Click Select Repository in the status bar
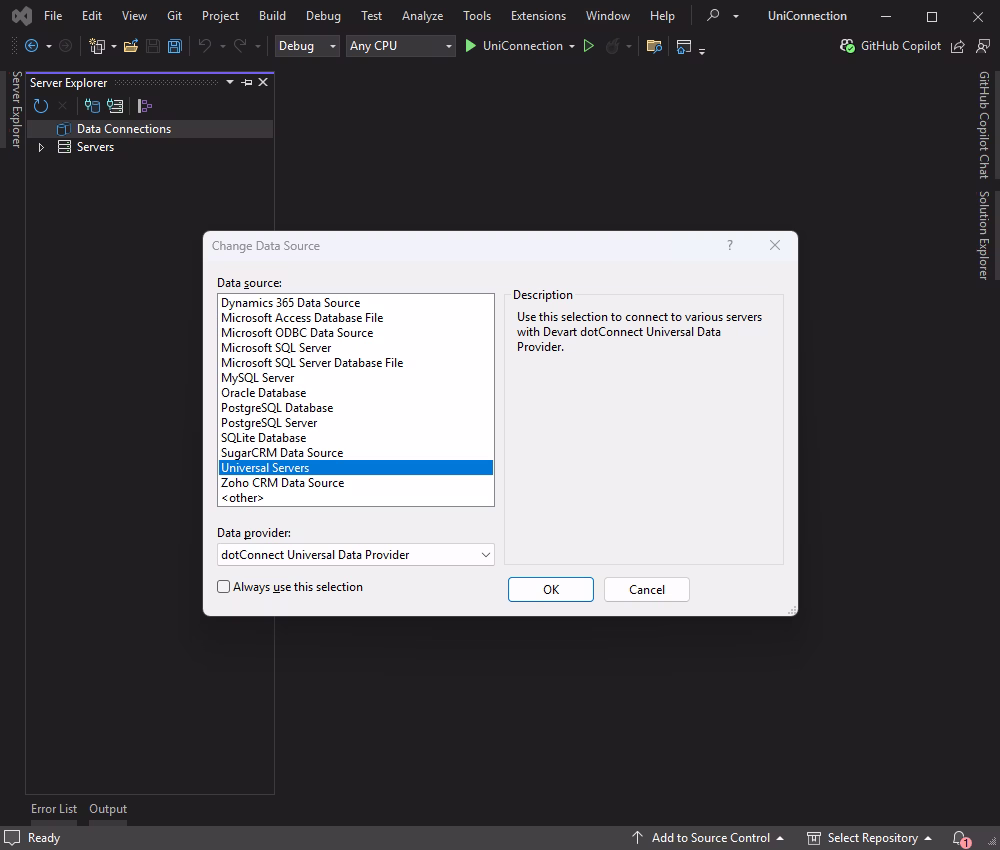This screenshot has width=1000, height=850. 869,838
